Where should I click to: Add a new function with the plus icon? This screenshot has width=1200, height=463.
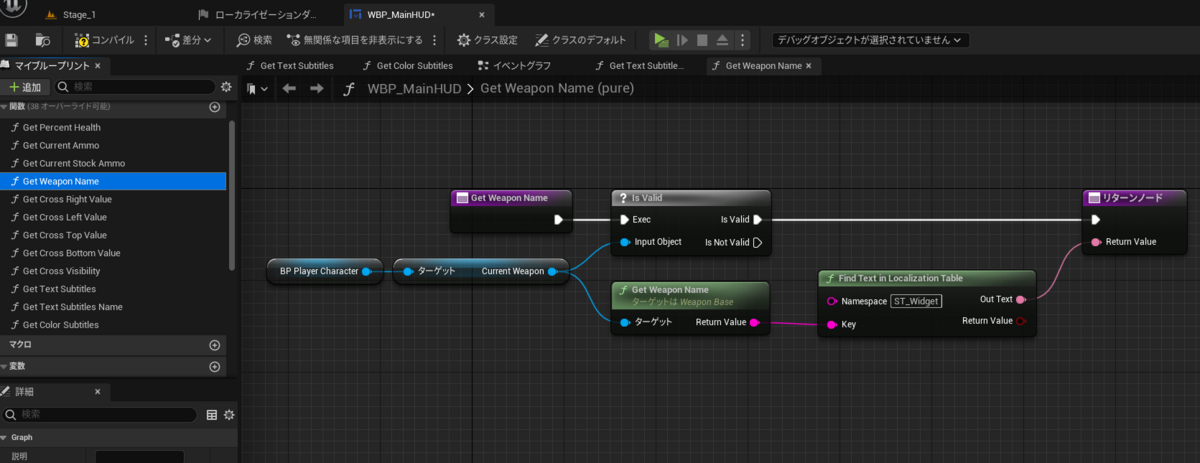point(214,107)
